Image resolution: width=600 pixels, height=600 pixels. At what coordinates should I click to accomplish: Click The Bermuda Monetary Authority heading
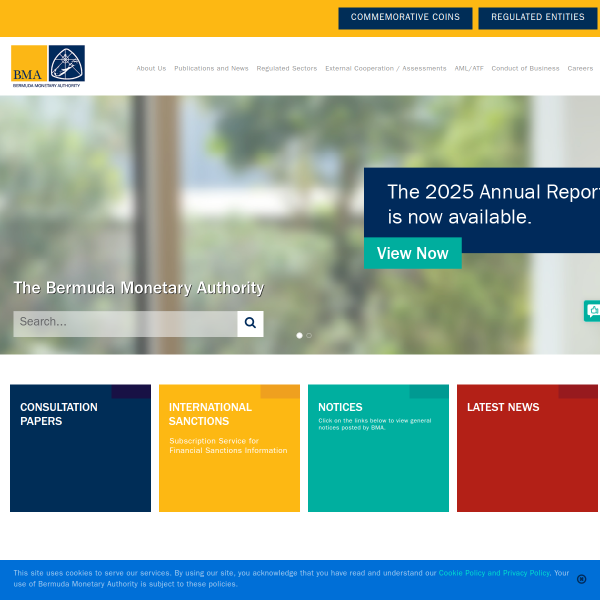coord(139,288)
